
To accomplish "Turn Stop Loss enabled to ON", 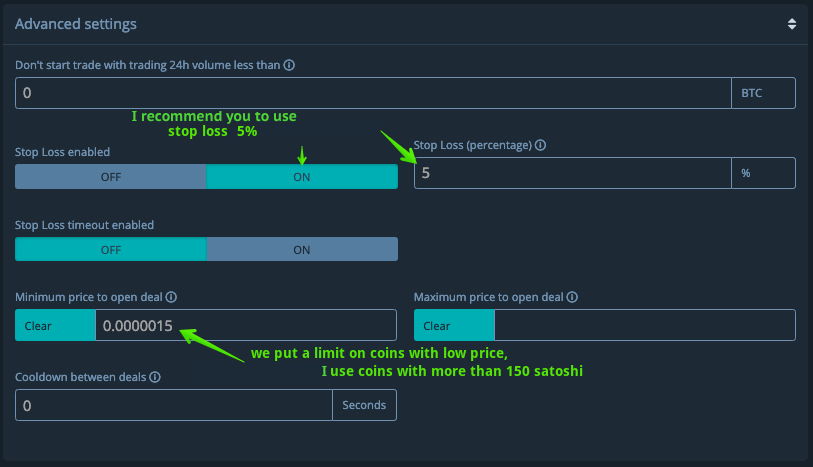I will [x=301, y=176].
